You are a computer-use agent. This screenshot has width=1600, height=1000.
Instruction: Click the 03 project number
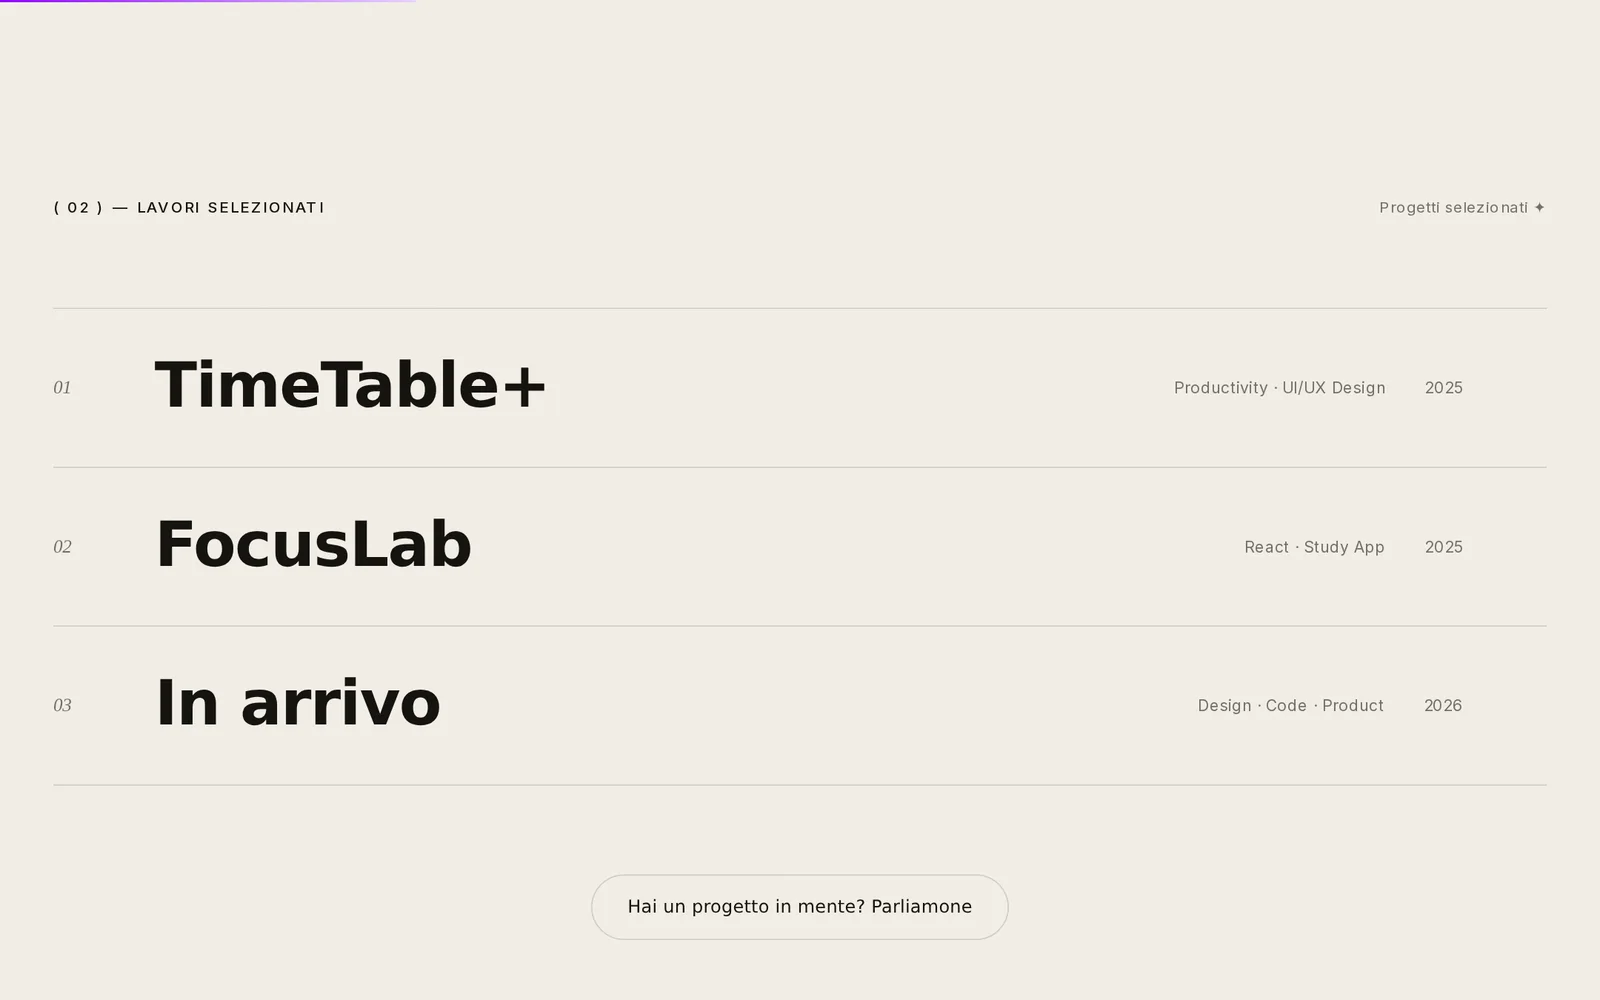click(62, 706)
